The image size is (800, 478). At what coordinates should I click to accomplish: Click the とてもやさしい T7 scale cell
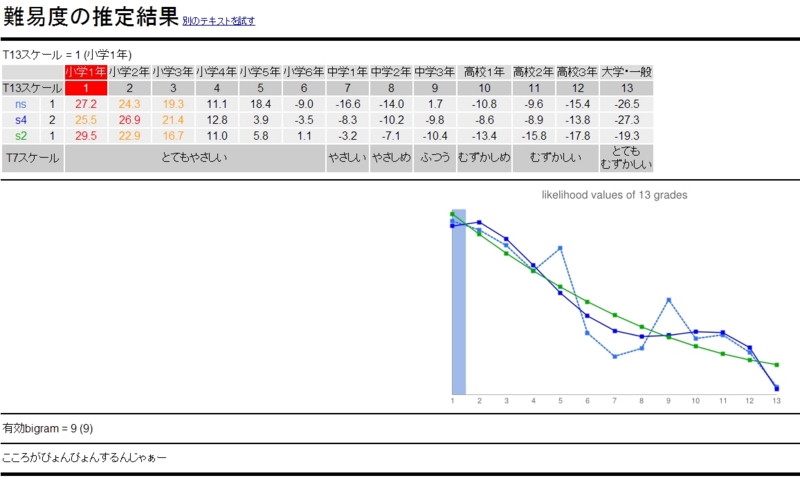pyautogui.click(x=195, y=158)
